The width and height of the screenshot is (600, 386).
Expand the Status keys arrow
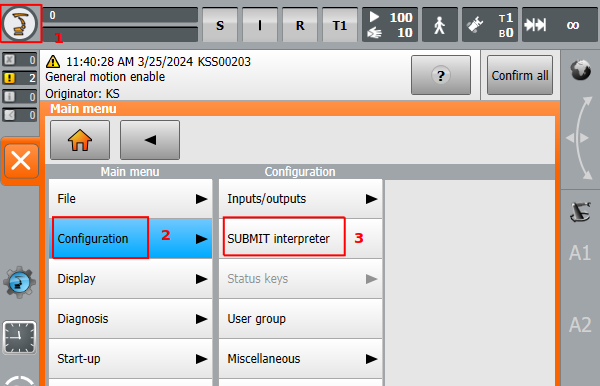[371, 279]
